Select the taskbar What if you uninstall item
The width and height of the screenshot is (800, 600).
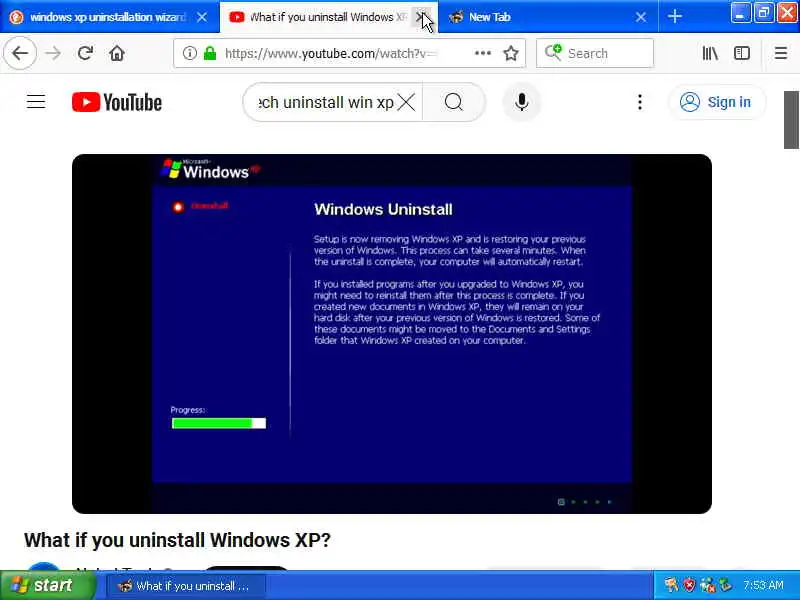pos(185,586)
